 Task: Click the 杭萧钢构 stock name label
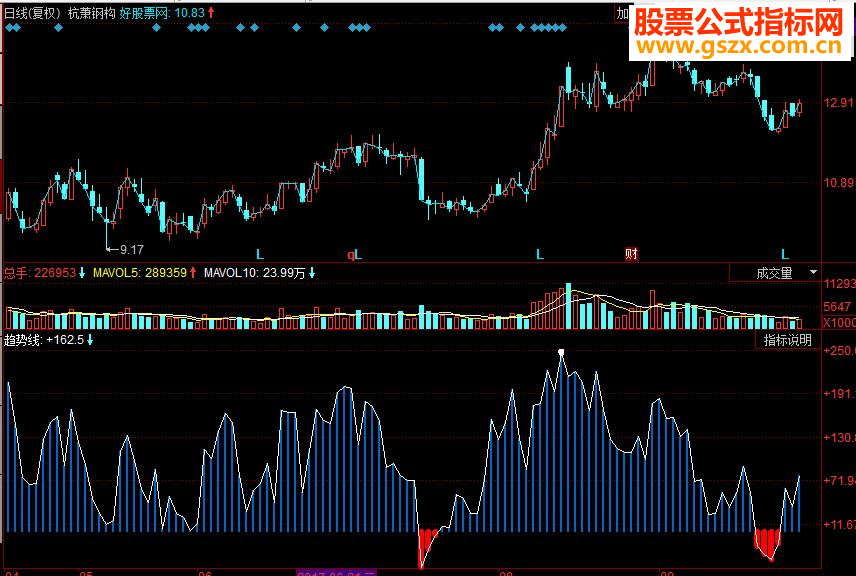pos(88,13)
